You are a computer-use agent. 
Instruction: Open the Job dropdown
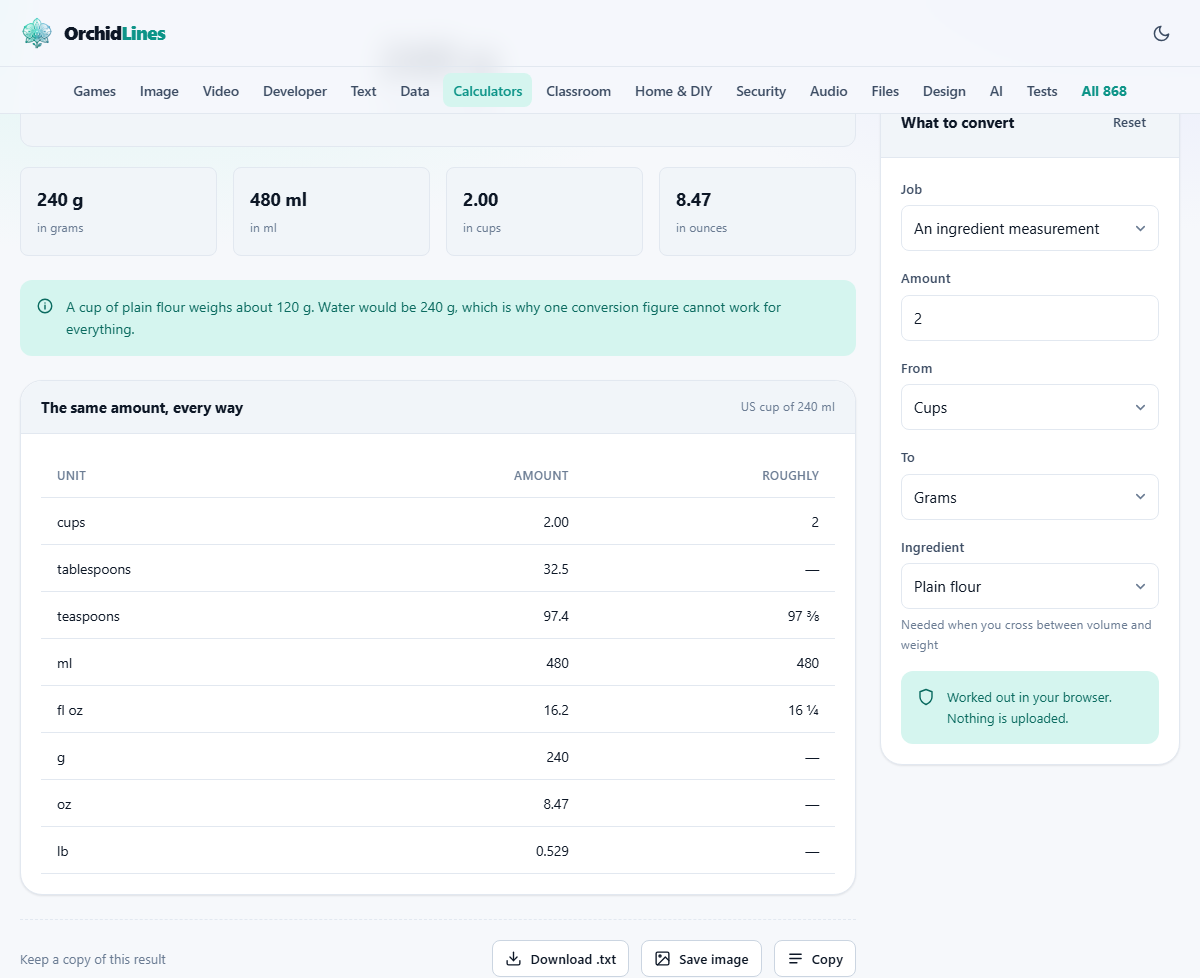(1029, 228)
